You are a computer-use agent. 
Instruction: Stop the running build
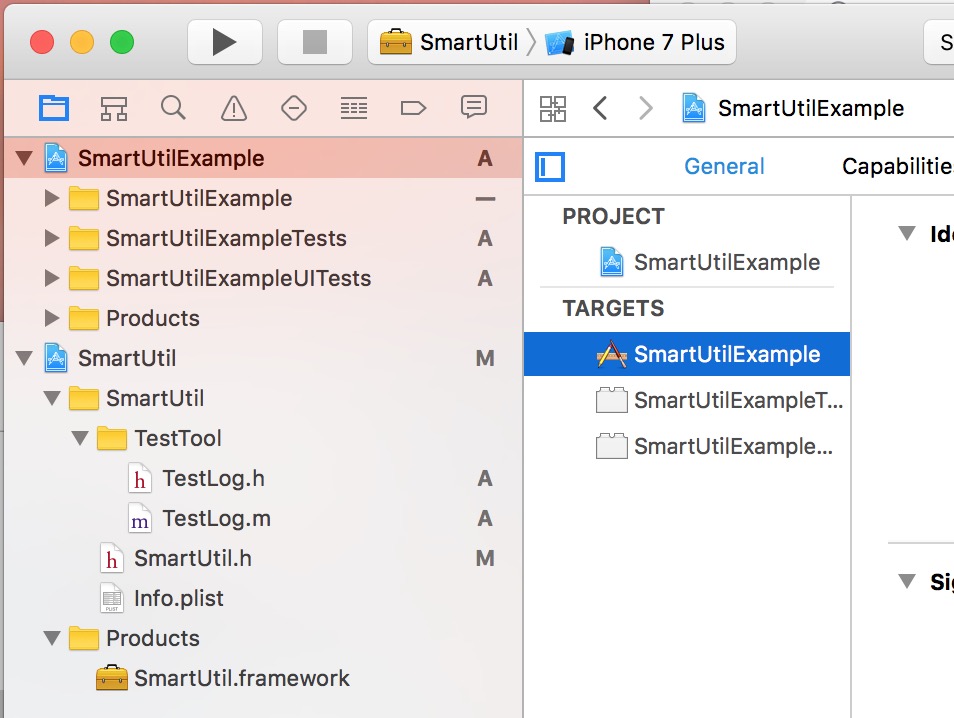tap(315, 42)
